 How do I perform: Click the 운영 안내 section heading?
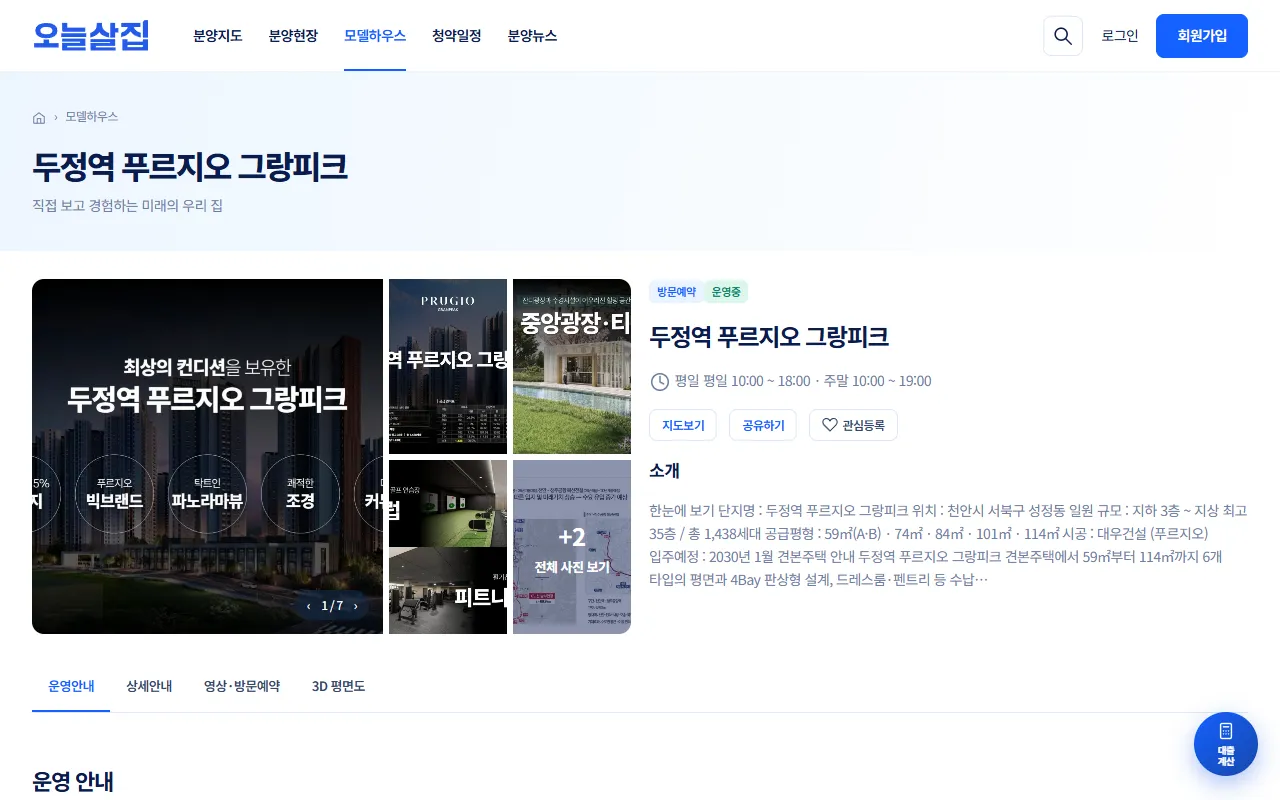point(73,782)
